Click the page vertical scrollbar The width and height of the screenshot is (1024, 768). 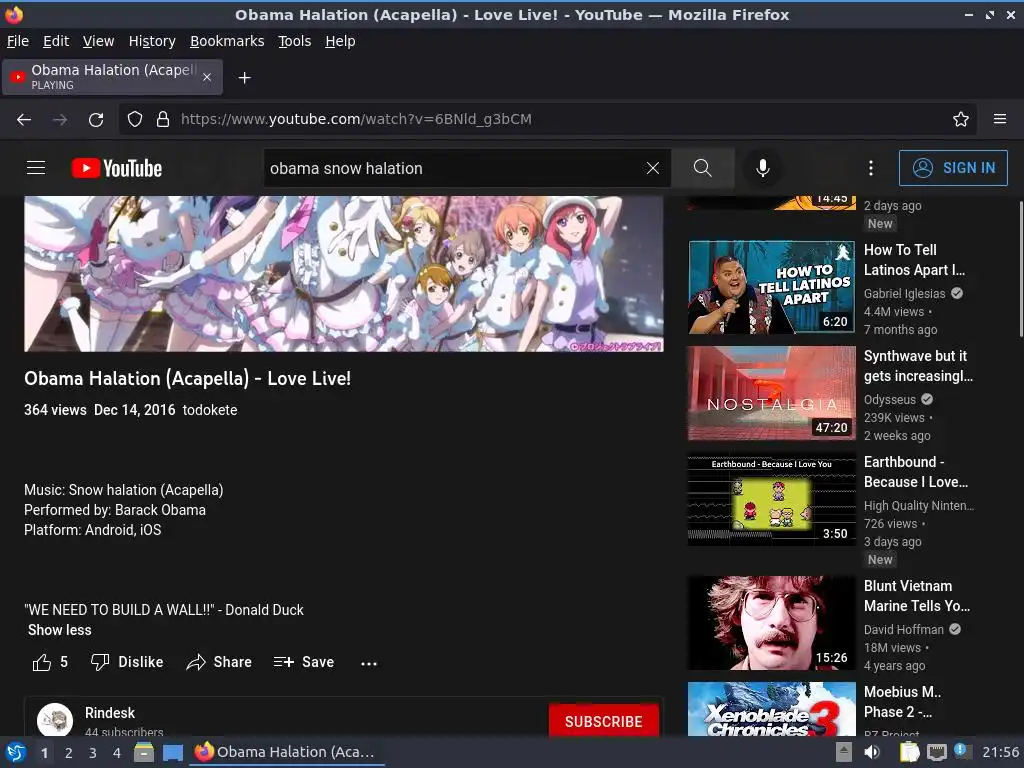1020,269
